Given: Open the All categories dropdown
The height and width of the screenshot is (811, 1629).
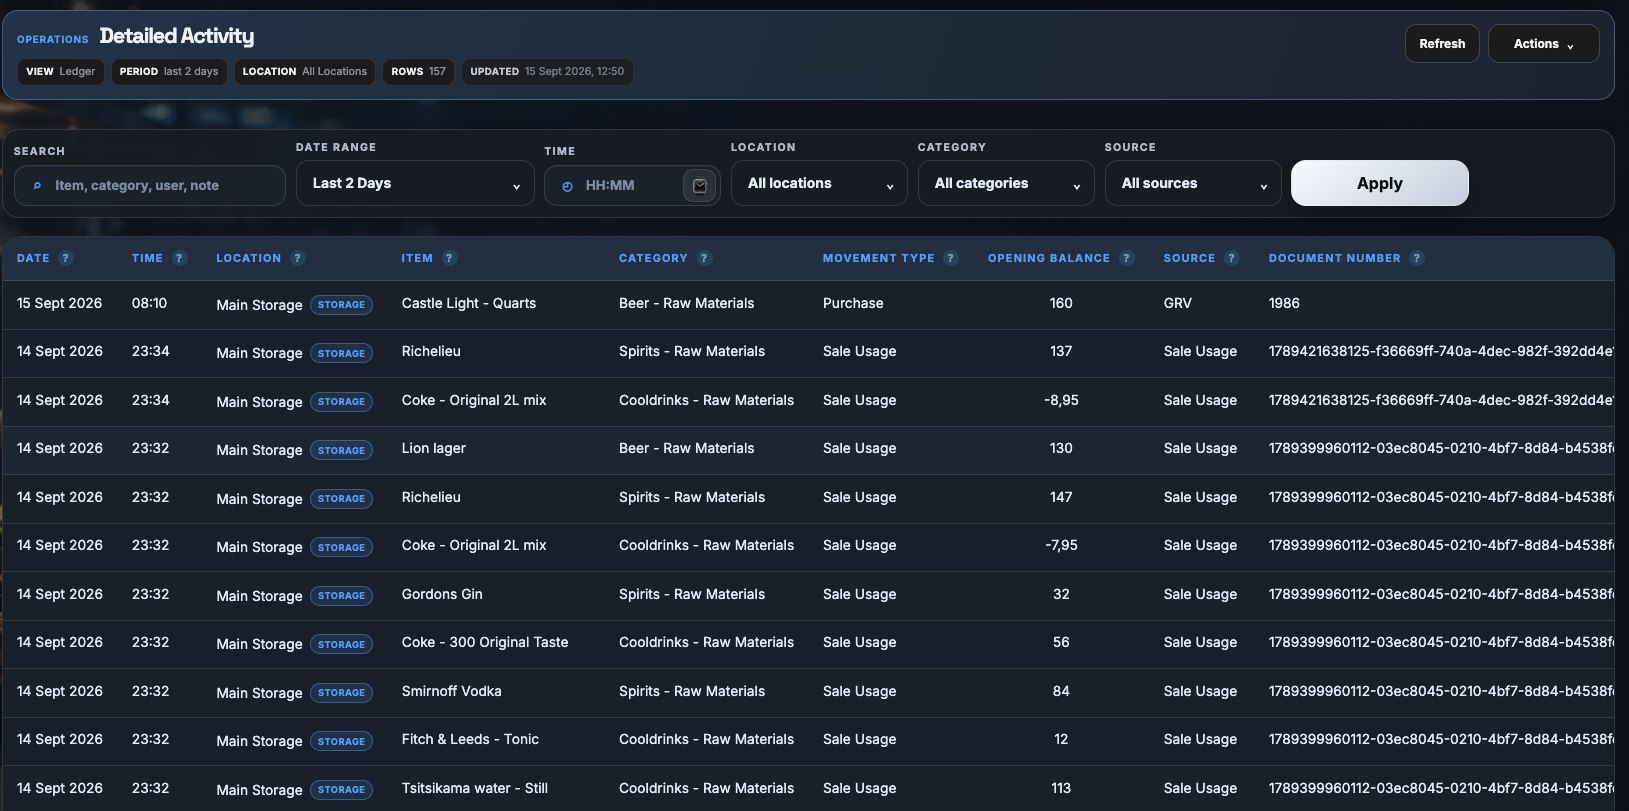Looking at the screenshot, I should 1006,184.
